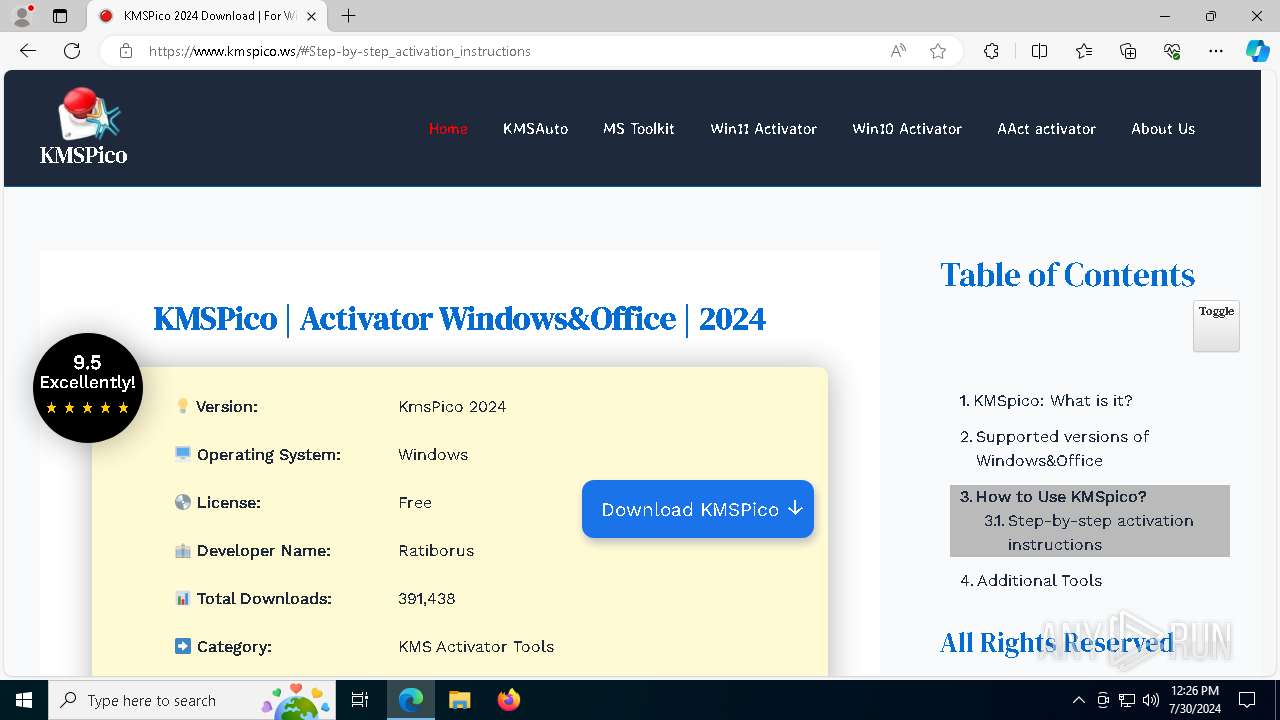Go back to the previous page

pos(28,51)
